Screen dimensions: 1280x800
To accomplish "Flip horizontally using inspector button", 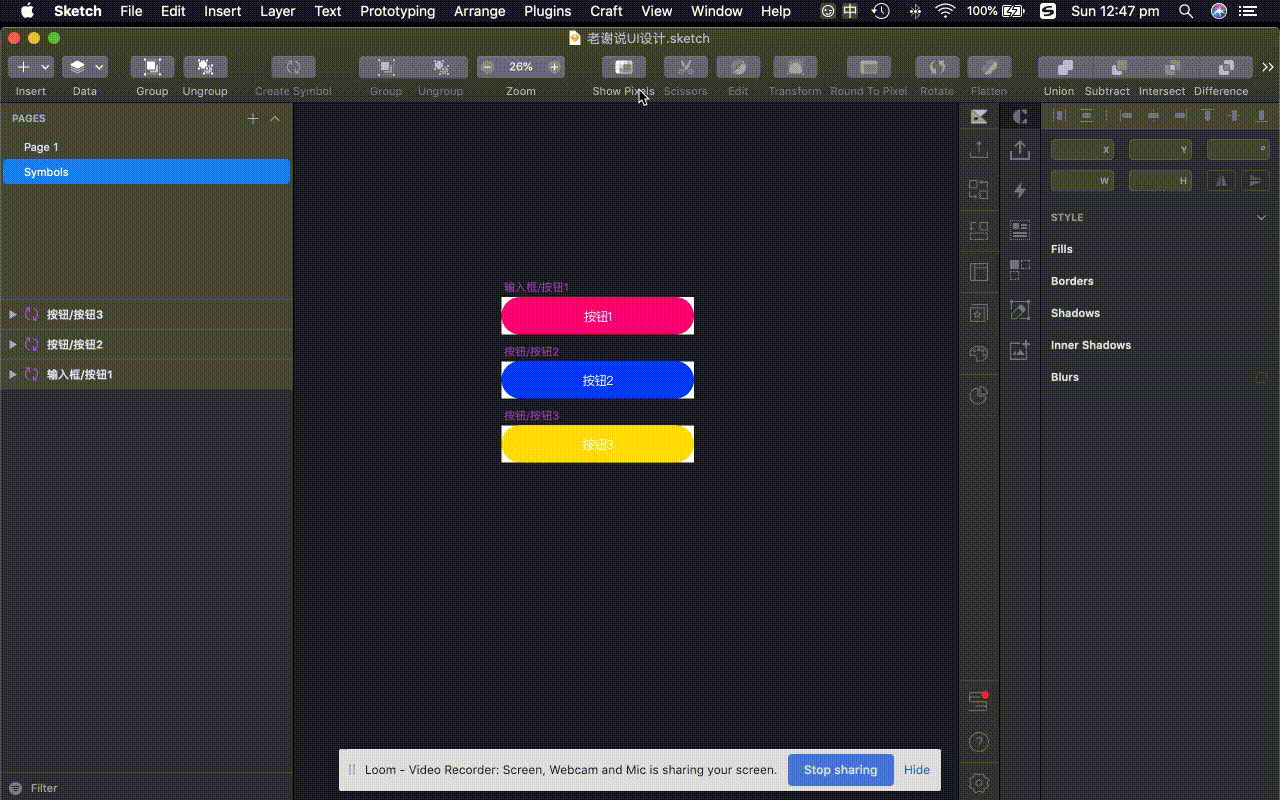I will tap(1222, 181).
